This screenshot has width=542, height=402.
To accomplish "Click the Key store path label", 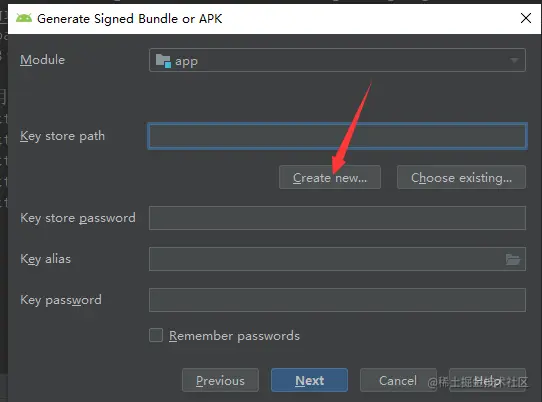I will pos(62,136).
